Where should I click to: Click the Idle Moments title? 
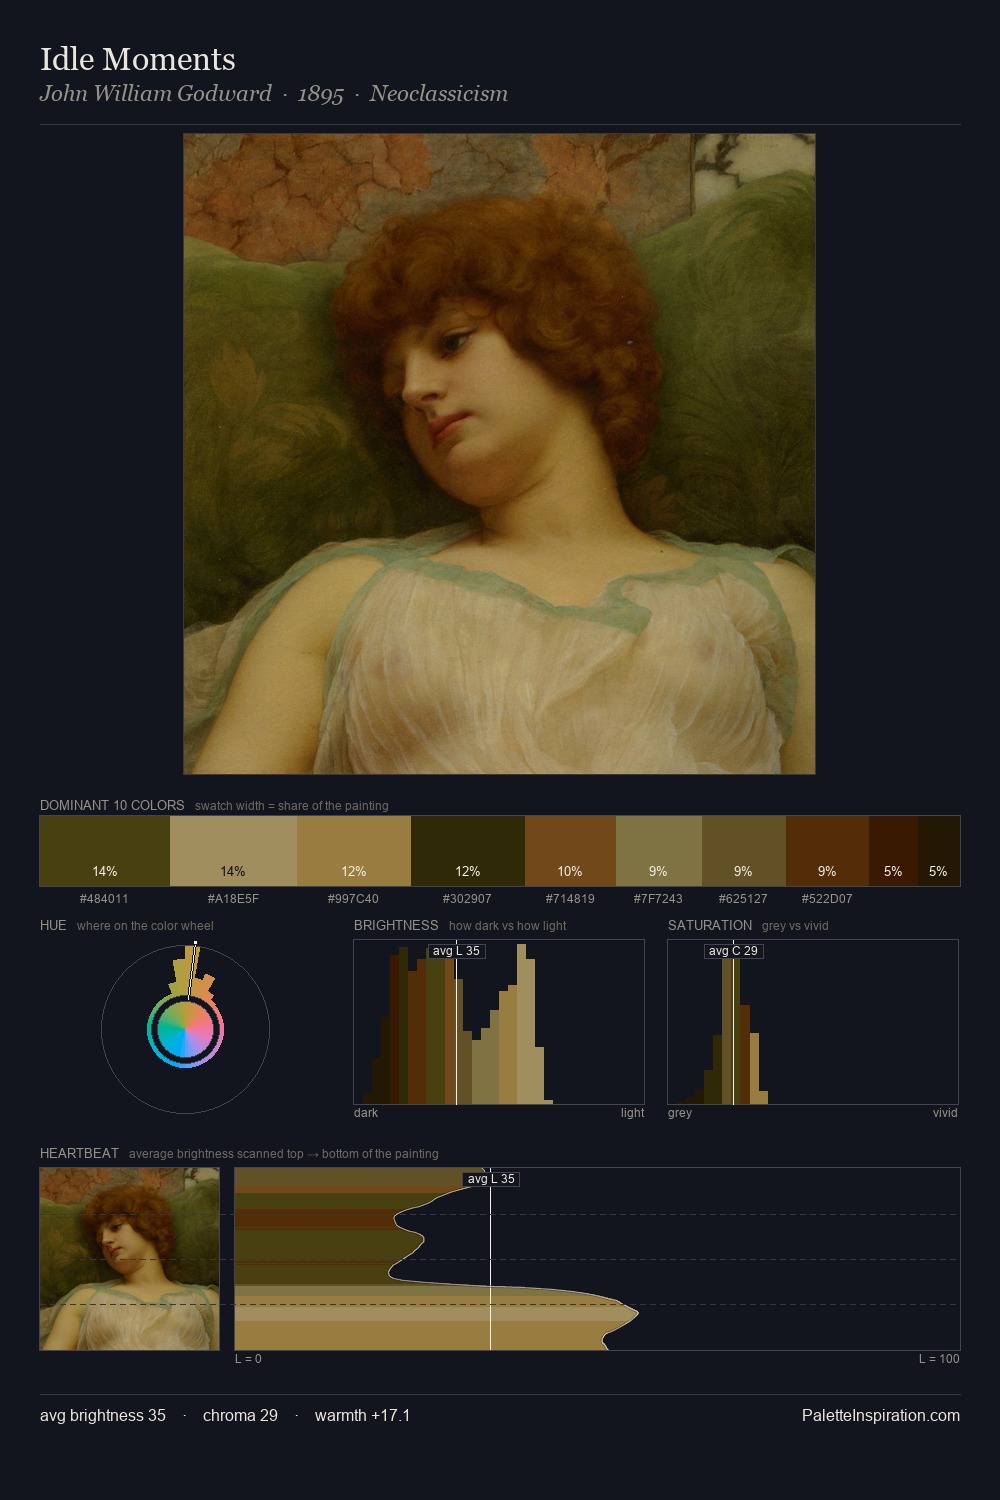(x=138, y=59)
